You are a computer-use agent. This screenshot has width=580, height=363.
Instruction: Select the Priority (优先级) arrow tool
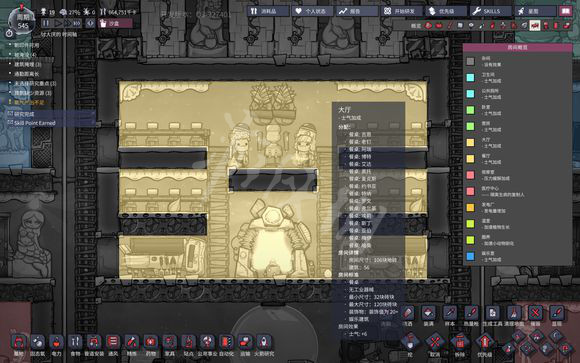pos(485,344)
